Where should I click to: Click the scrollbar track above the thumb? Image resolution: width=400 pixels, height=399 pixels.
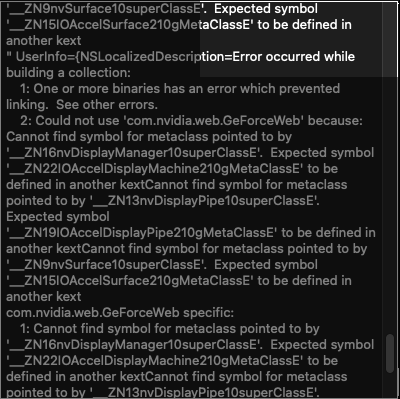390,167
